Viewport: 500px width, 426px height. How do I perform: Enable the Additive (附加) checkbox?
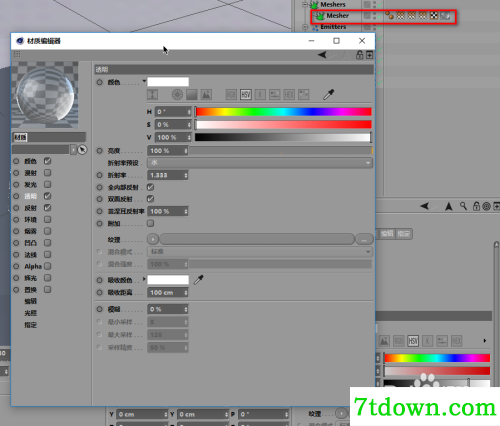(x=150, y=223)
